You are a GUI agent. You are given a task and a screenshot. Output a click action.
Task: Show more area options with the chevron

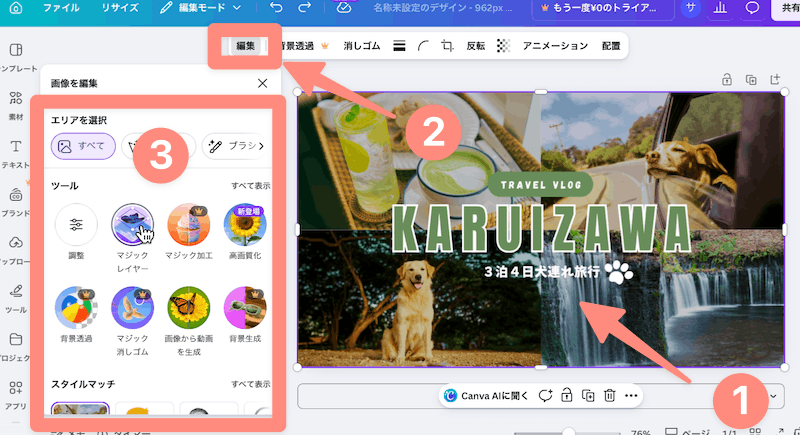(x=262, y=146)
